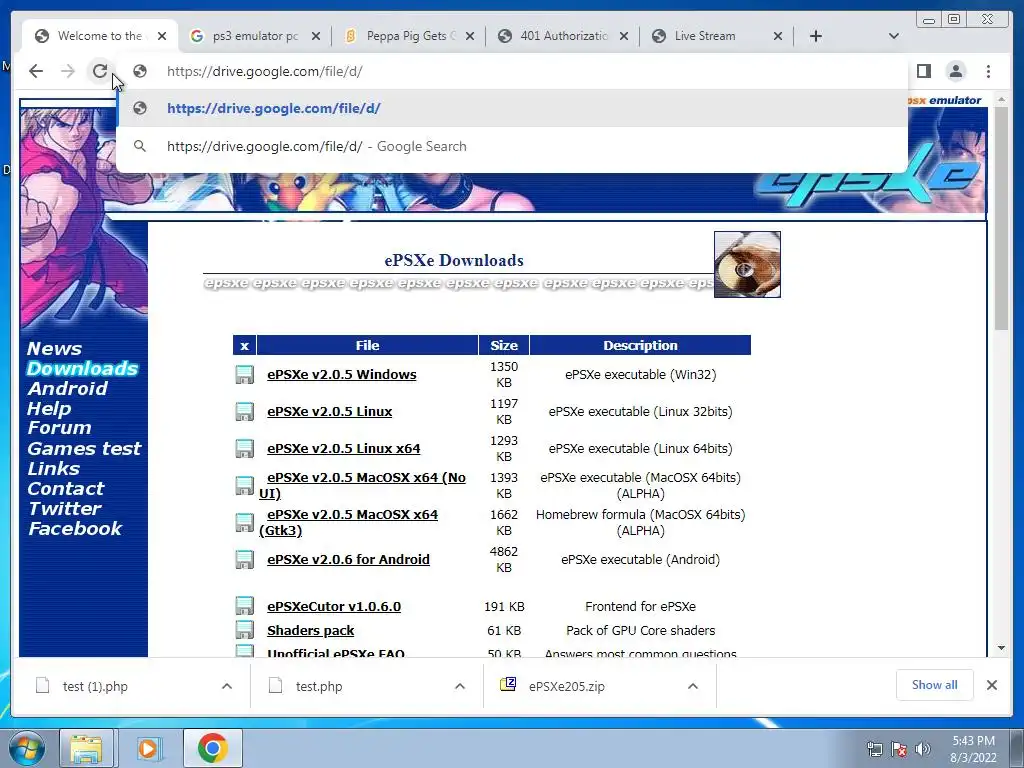Download ePSXe v2.0.5 Windows link
This screenshot has height=768, width=1024.
pos(342,374)
